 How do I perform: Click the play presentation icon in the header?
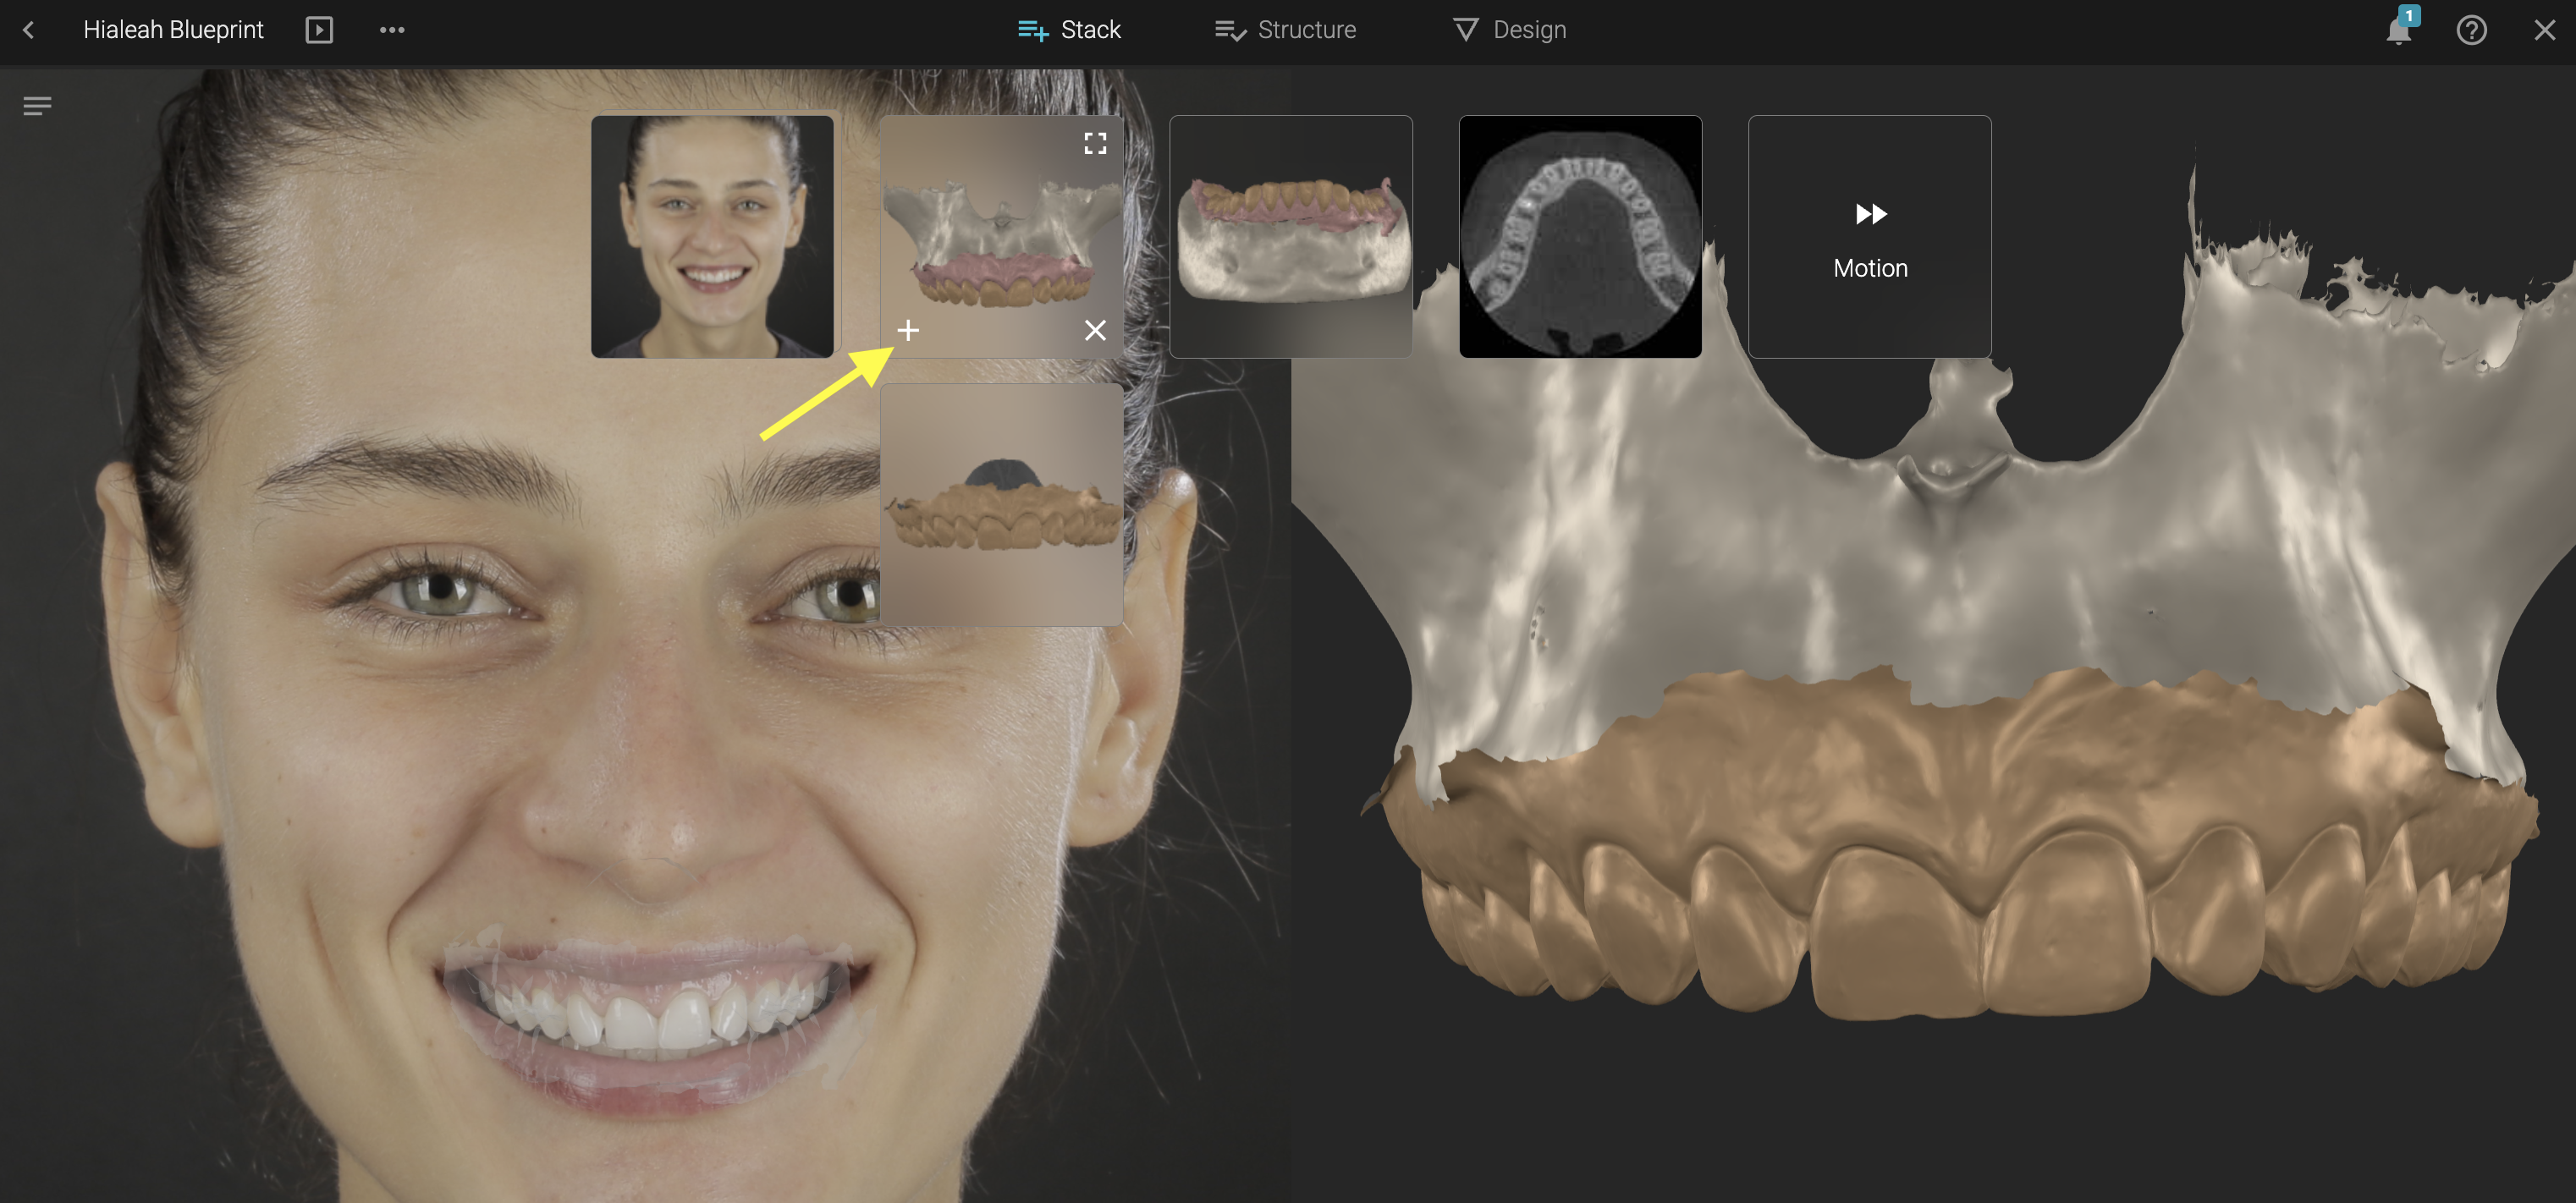pyautogui.click(x=319, y=30)
